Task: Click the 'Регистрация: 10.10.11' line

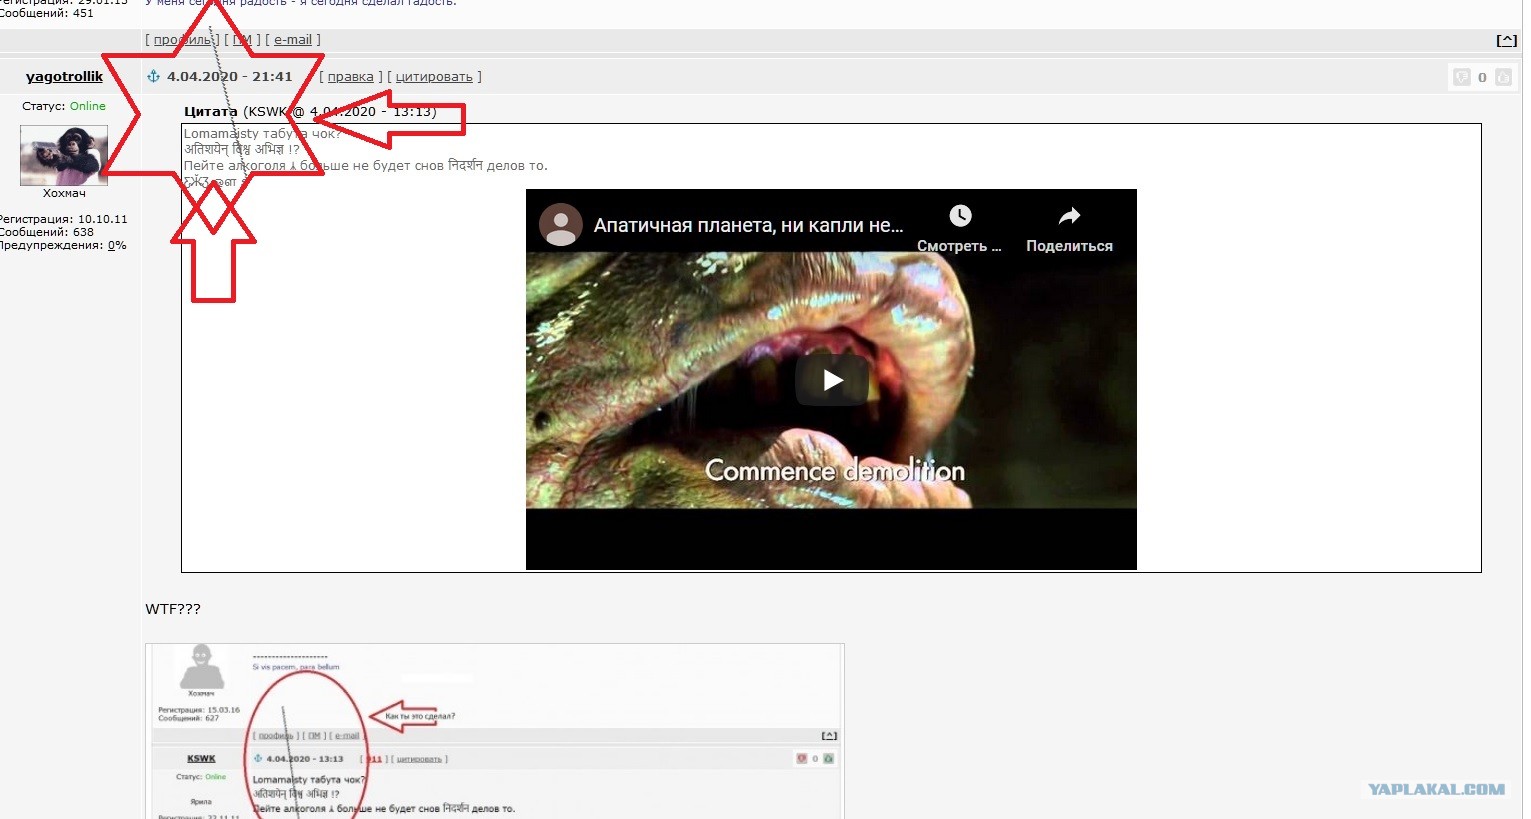Action: [62, 219]
